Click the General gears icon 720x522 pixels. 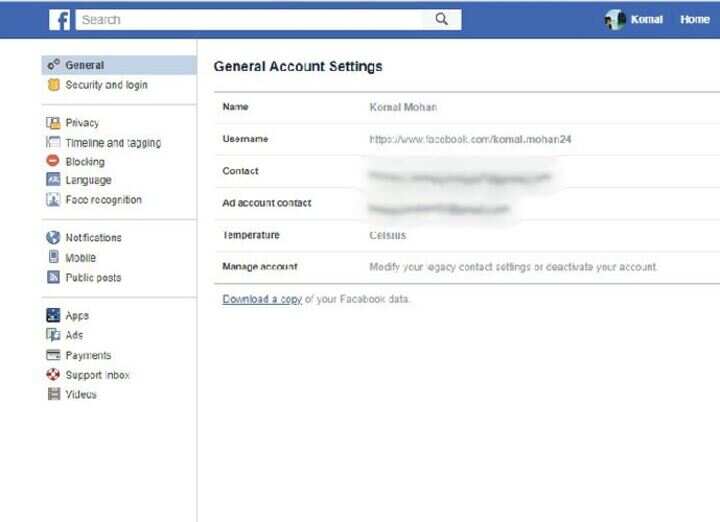click(x=54, y=65)
